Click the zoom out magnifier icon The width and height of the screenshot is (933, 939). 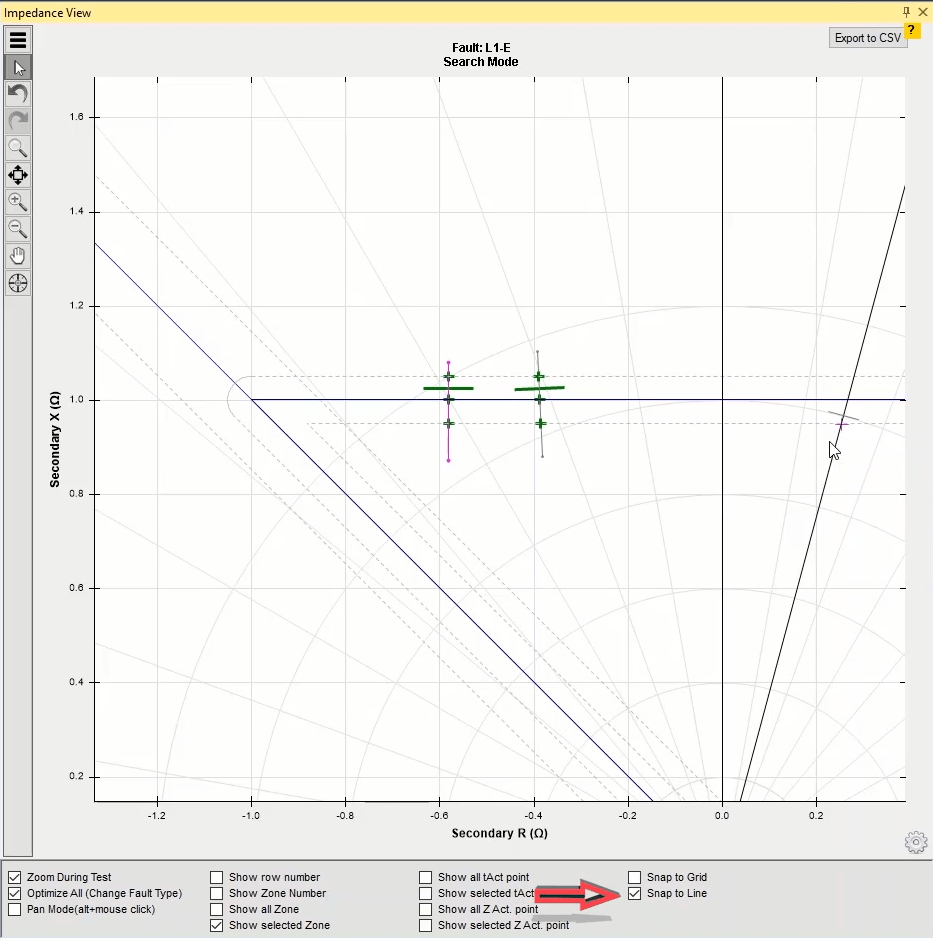[18, 229]
